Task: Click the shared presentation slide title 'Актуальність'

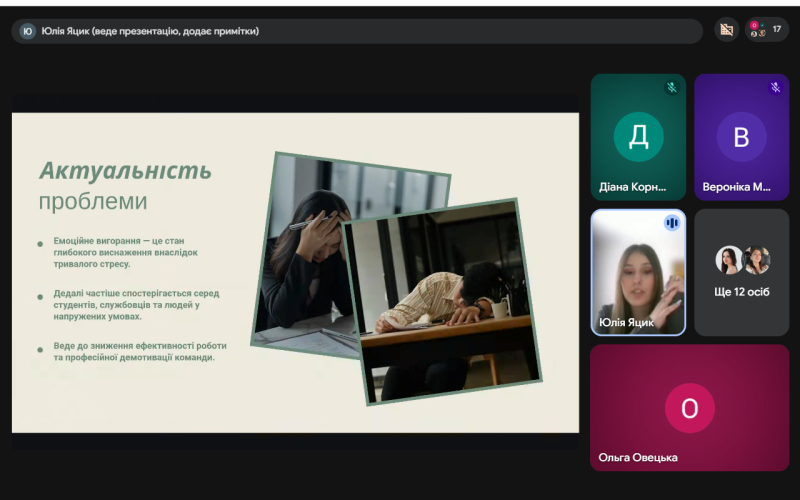Action: pos(125,169)
